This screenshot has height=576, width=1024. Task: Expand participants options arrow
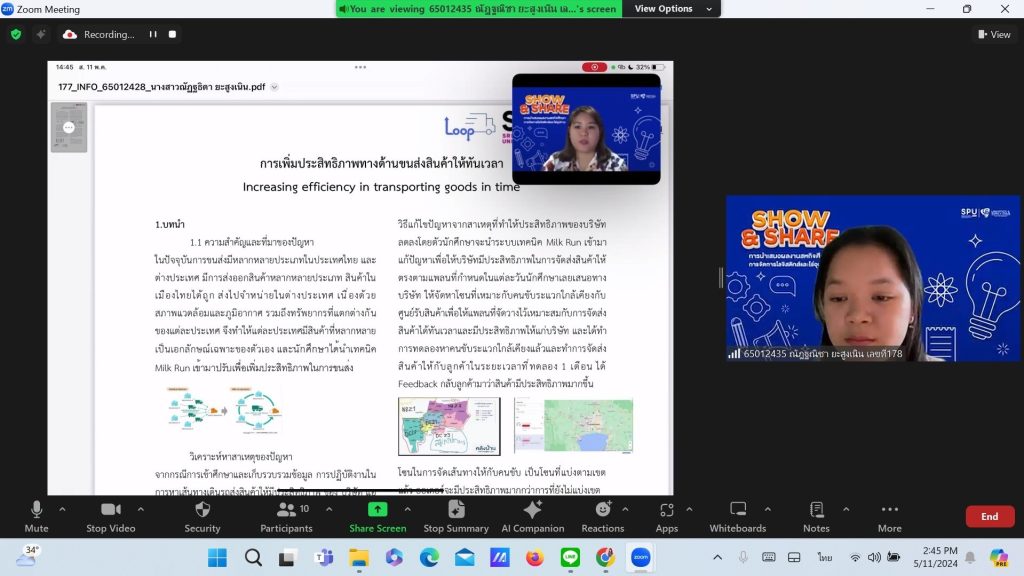pyautogui.click(x=329, y=509)
